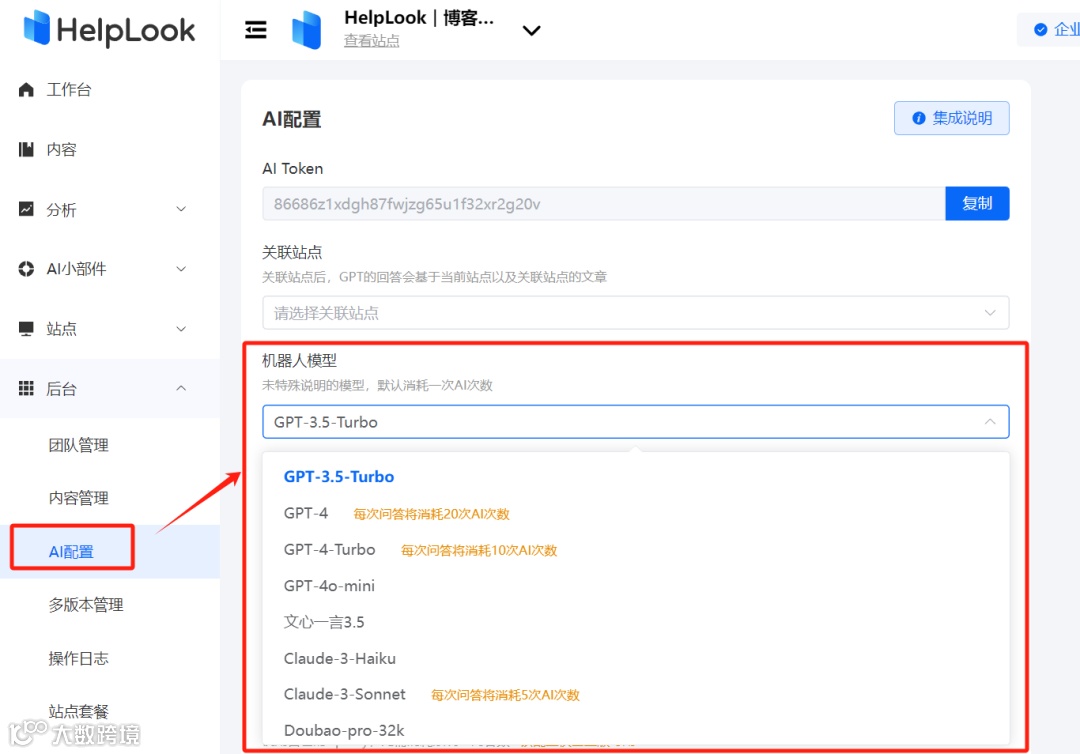This screenshot has width=1080, height=754.
Task: Select the 站点 monitor icon
Action: click(24, 328)
